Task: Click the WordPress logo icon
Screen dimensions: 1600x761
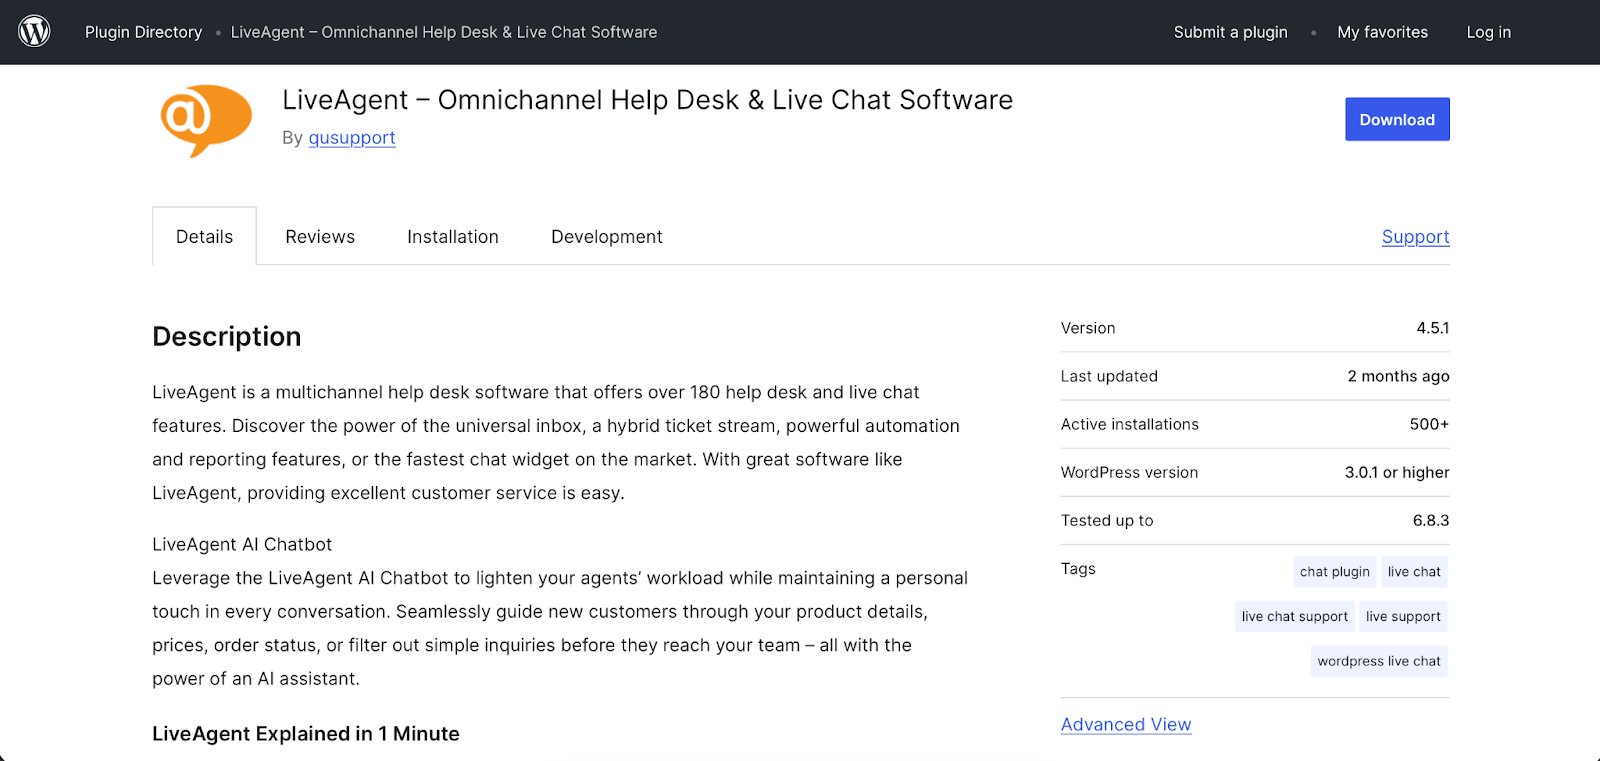Action: click(x=34, y=31)
